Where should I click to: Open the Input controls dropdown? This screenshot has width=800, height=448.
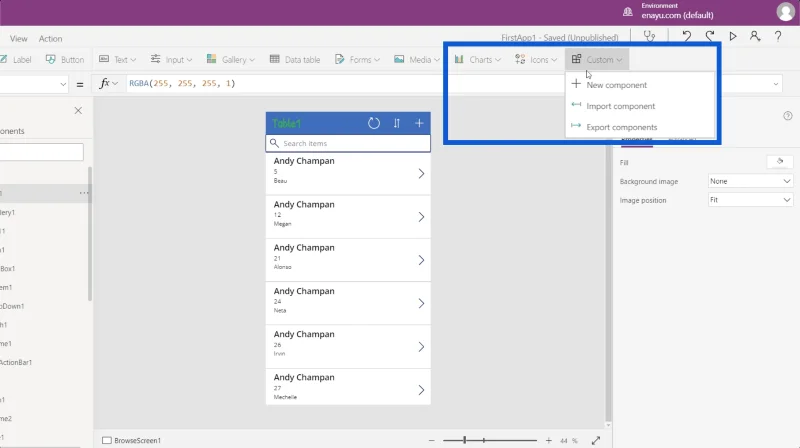[171, 60]
